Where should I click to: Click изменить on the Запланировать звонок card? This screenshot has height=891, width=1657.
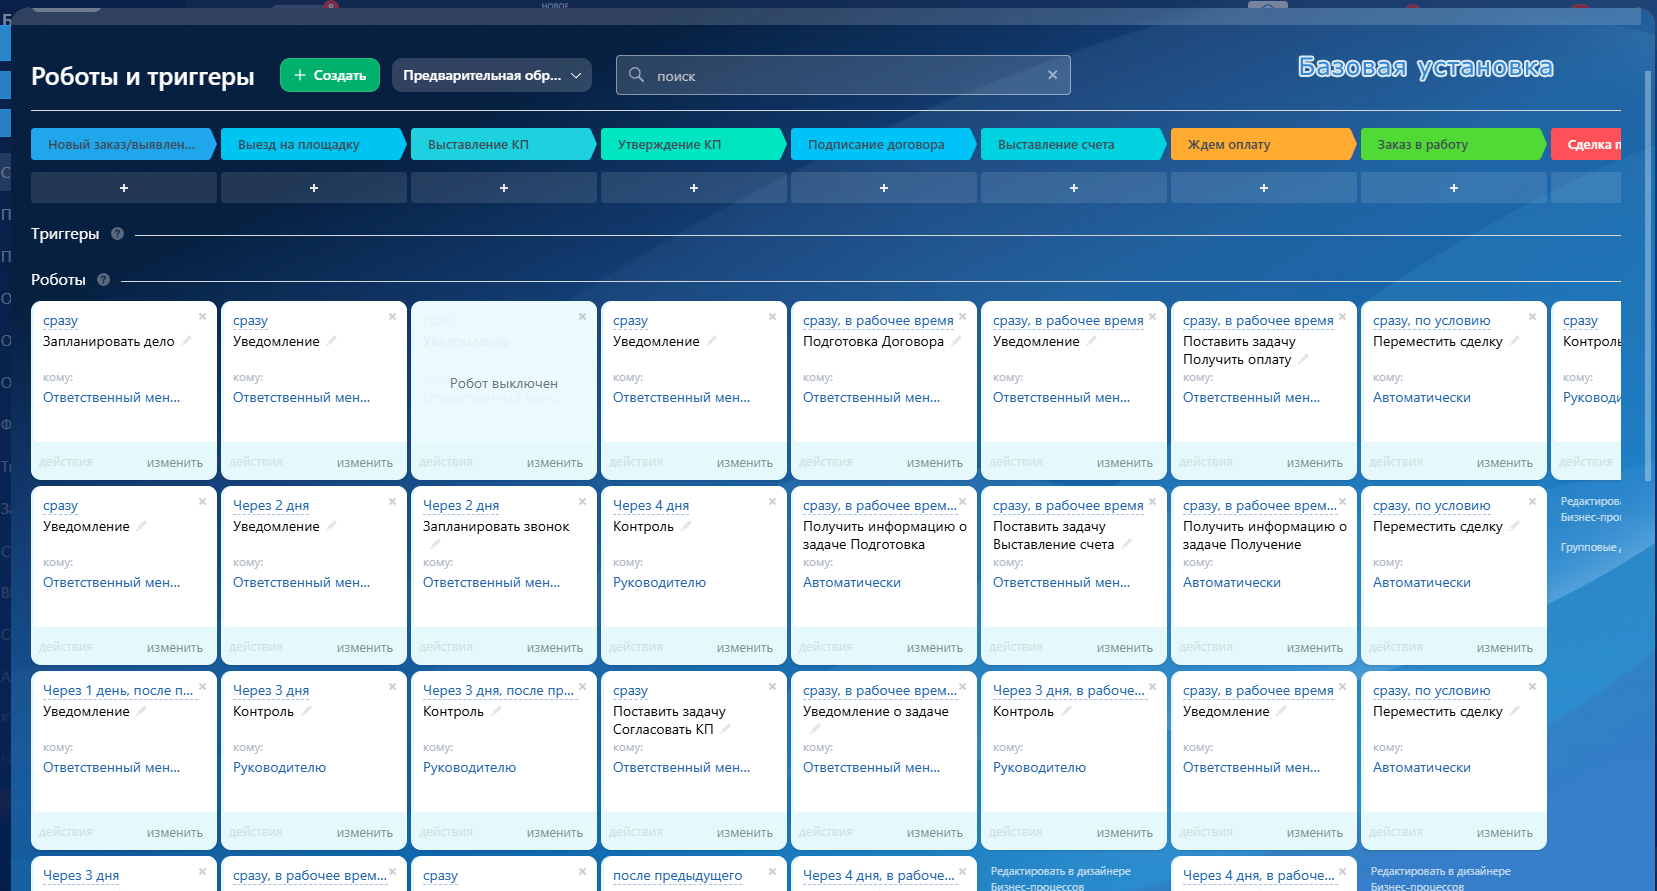click(x=554, y=648)
